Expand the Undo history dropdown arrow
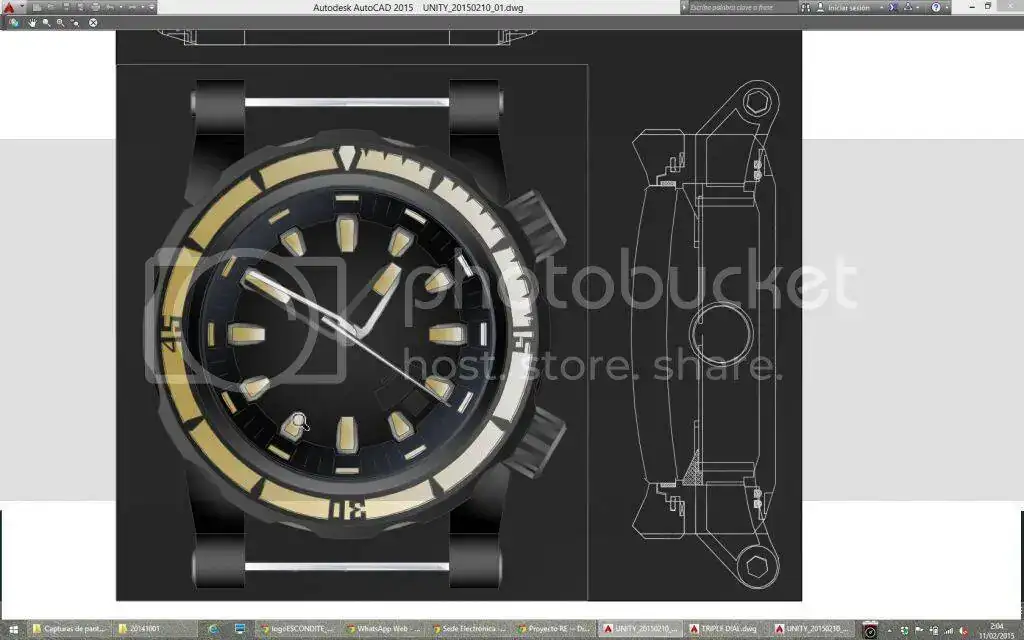 [x=120, y=8]
